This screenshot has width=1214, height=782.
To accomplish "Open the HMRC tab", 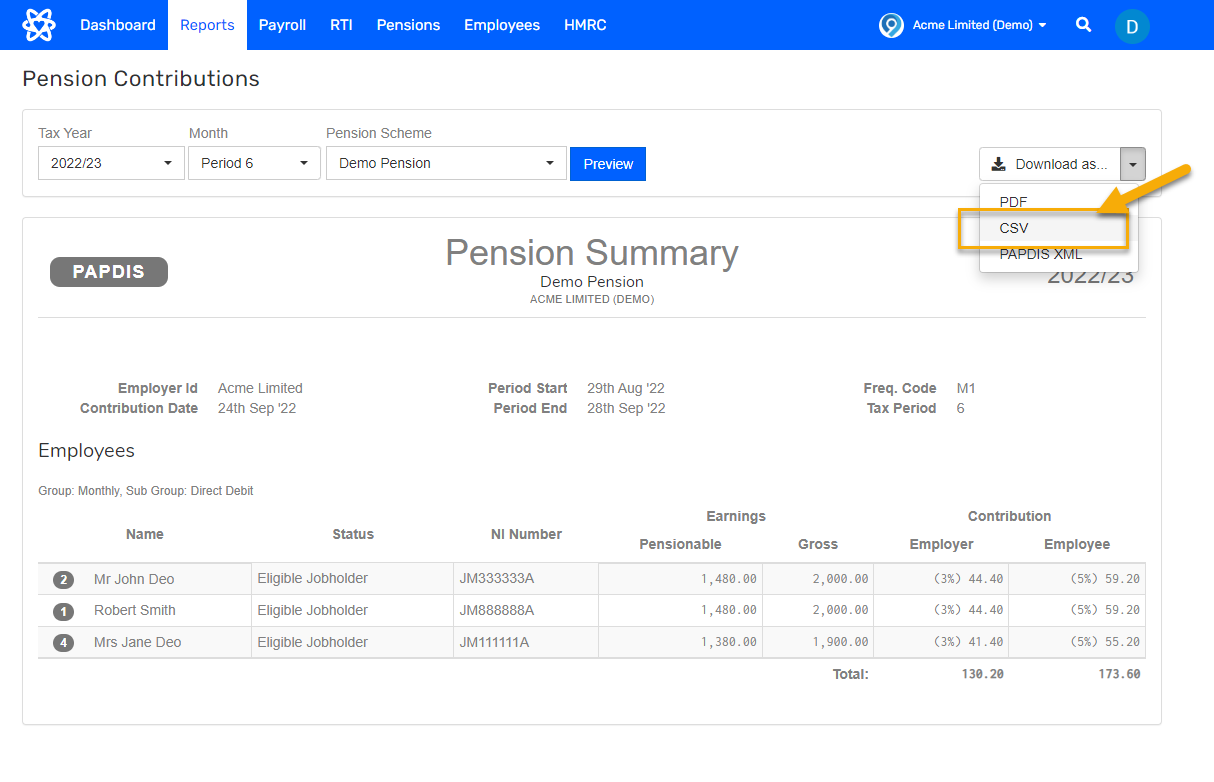I will [584, 25].
